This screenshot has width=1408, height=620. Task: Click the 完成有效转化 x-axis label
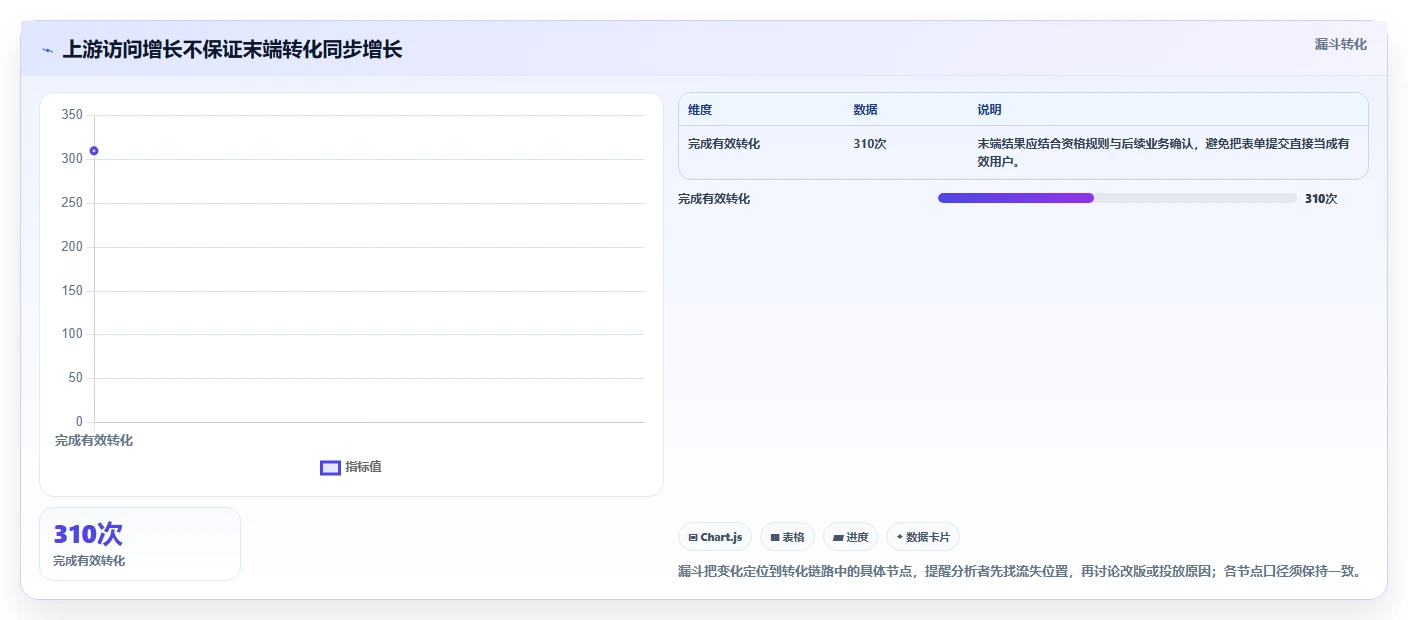(x=94, y=441)
